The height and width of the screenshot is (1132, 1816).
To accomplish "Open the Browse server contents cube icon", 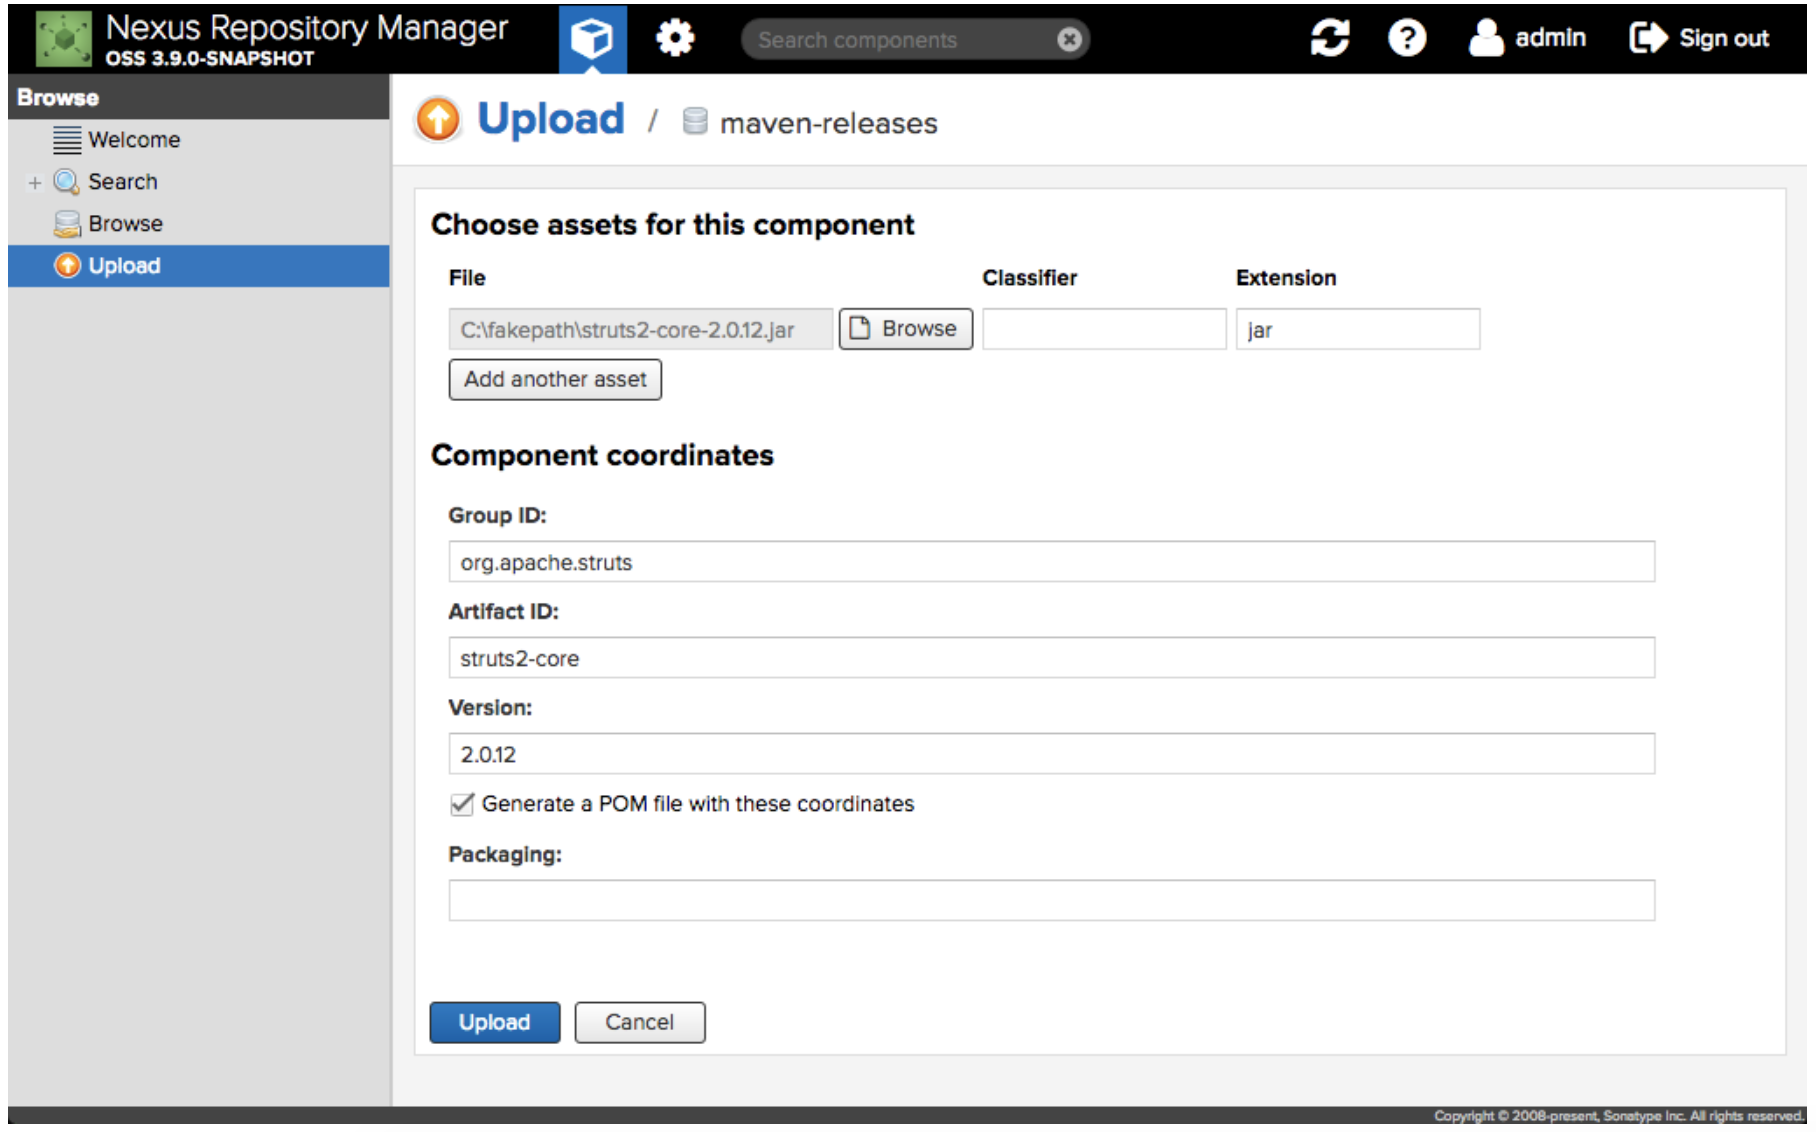I will [x=592, y=39].
